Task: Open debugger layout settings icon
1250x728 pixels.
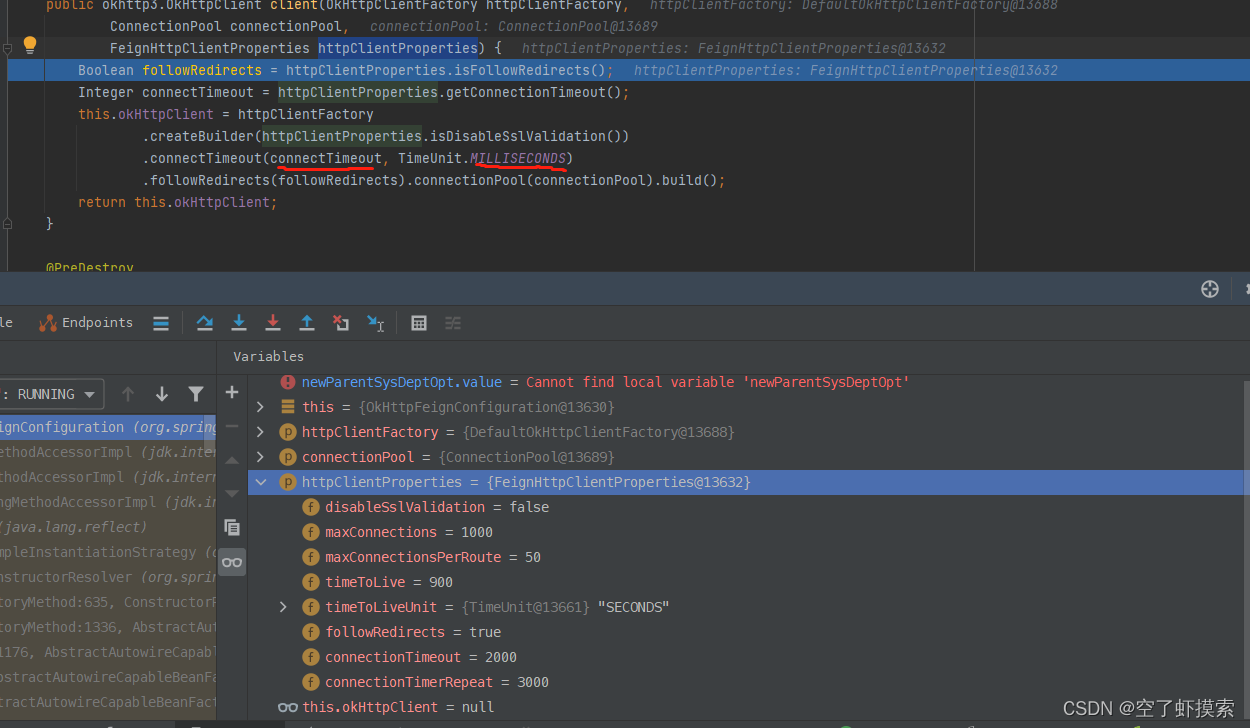Action: pos(452,322)
